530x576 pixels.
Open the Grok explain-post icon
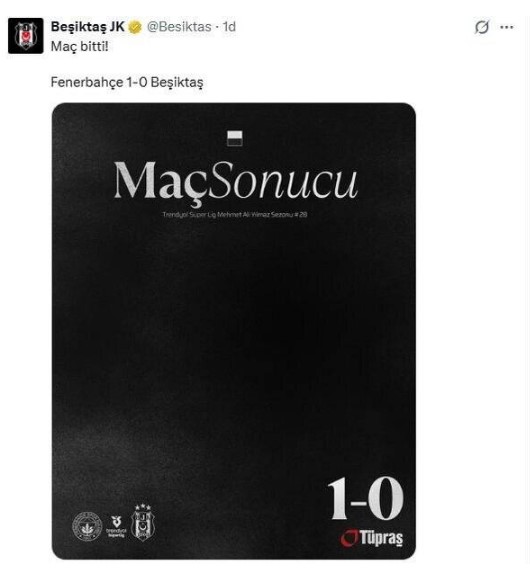(x=482, y=27)
